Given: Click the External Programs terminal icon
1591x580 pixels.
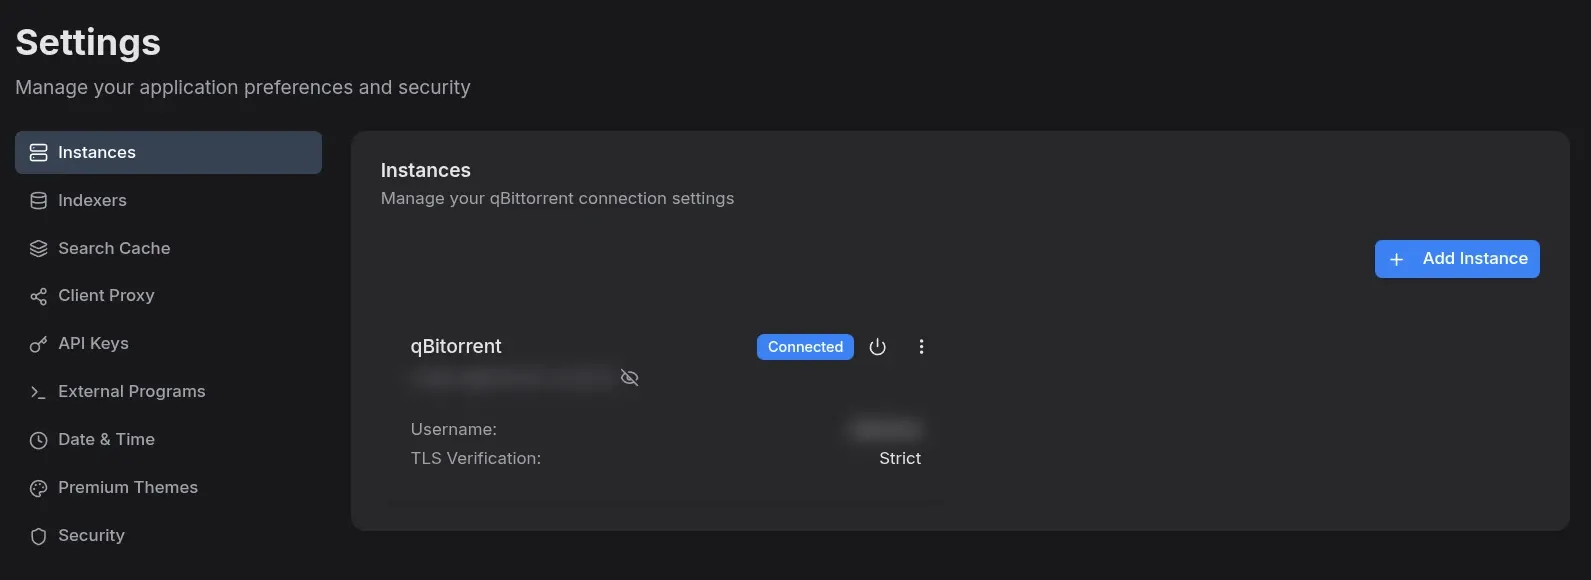Looking at the screenshot, I should [x=39, y=392].
